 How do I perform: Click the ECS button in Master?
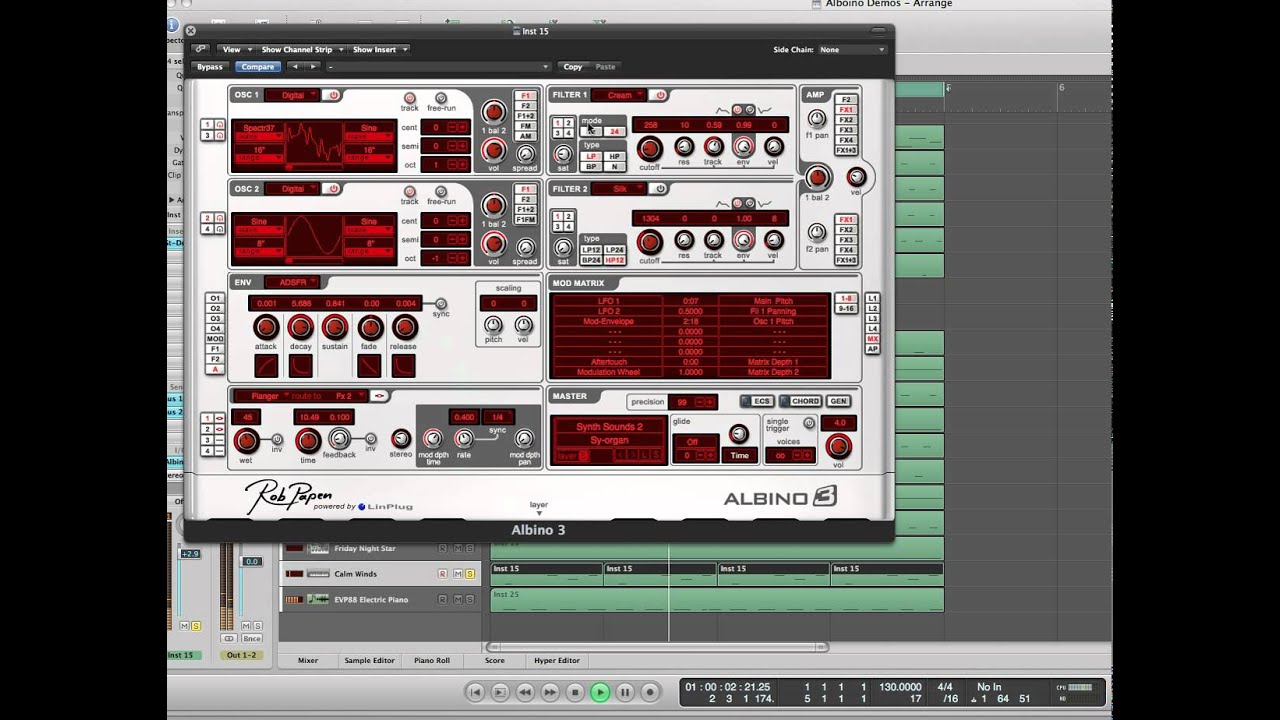pos(757,401)
